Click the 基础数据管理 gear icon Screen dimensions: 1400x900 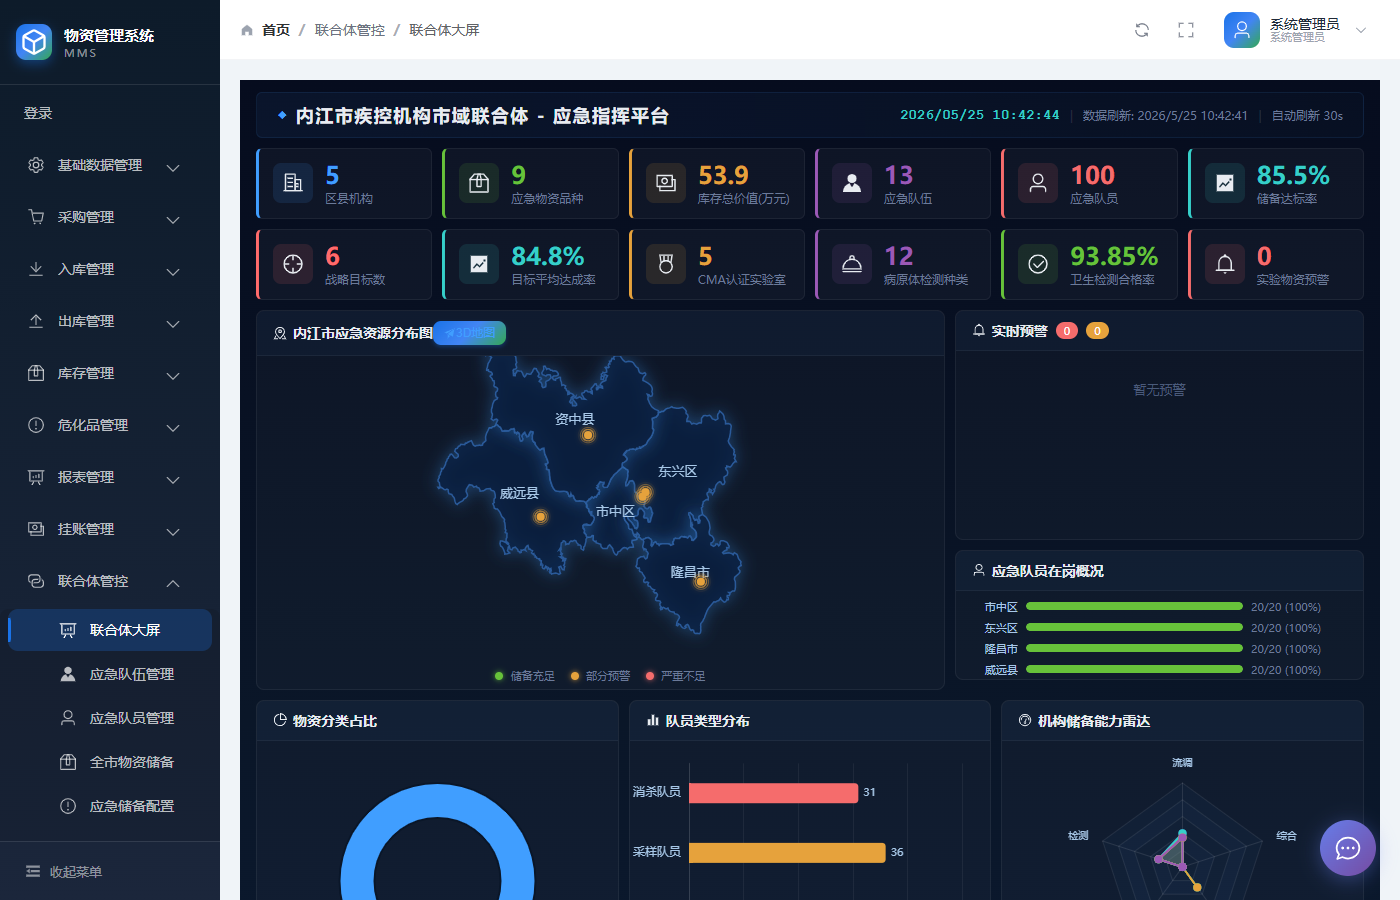[x=36, y=165]
